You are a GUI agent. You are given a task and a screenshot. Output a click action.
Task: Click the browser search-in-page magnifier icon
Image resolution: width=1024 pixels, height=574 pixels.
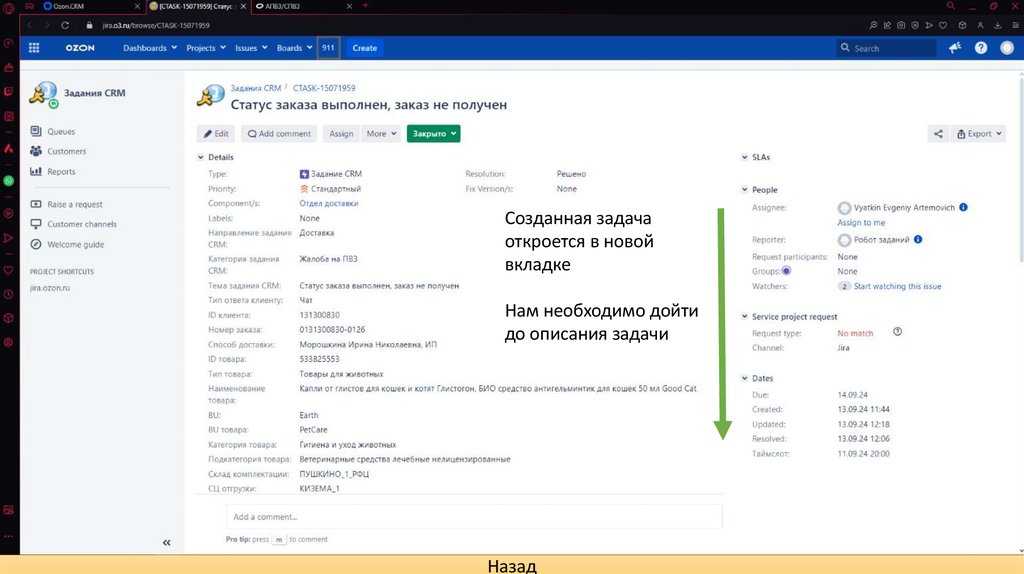point(873,25)
